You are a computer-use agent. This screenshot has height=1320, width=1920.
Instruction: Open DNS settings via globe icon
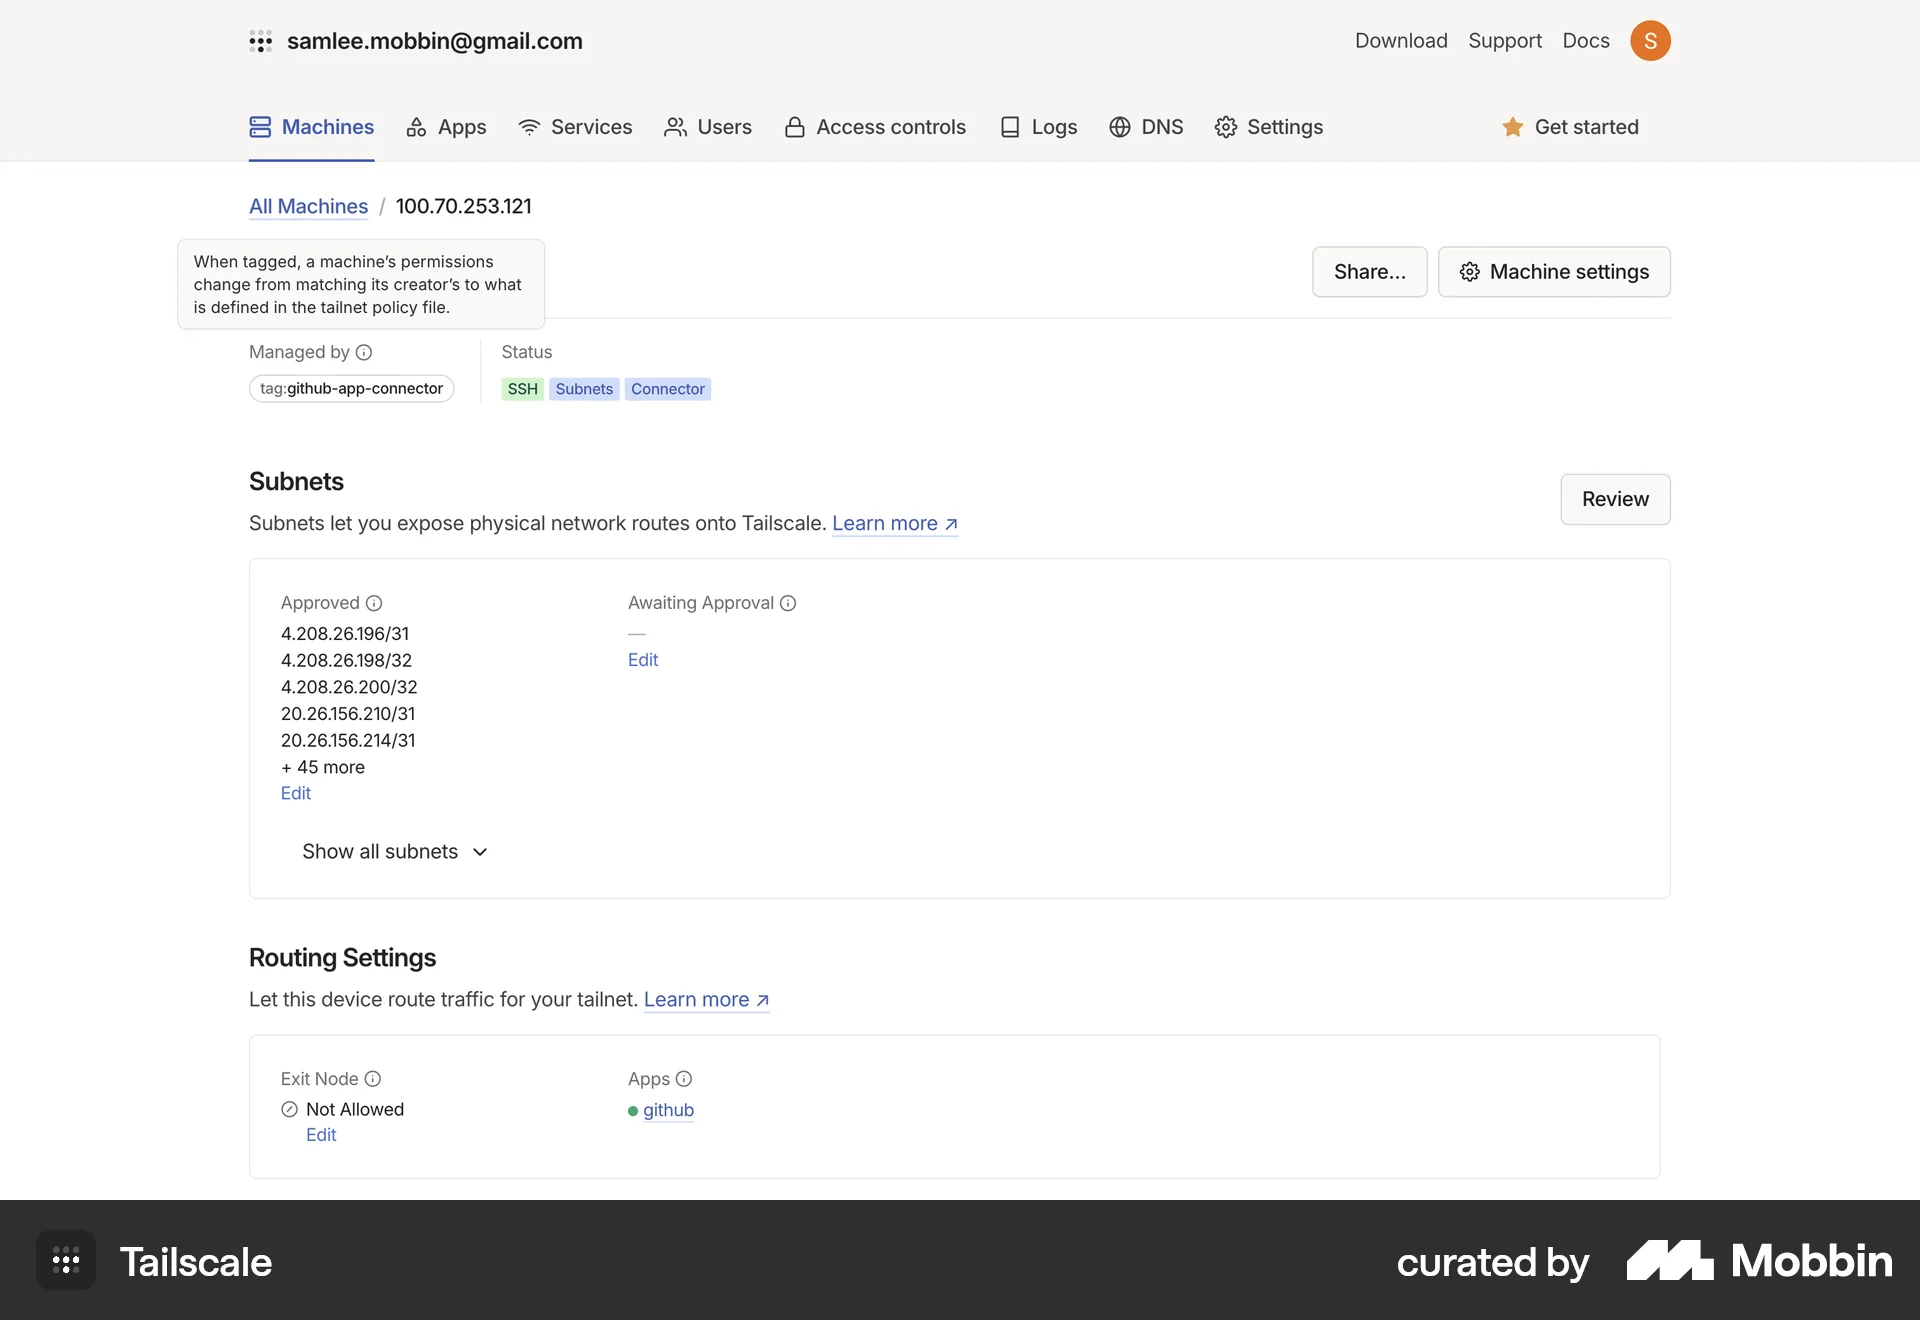click(x=1118, y=127)
